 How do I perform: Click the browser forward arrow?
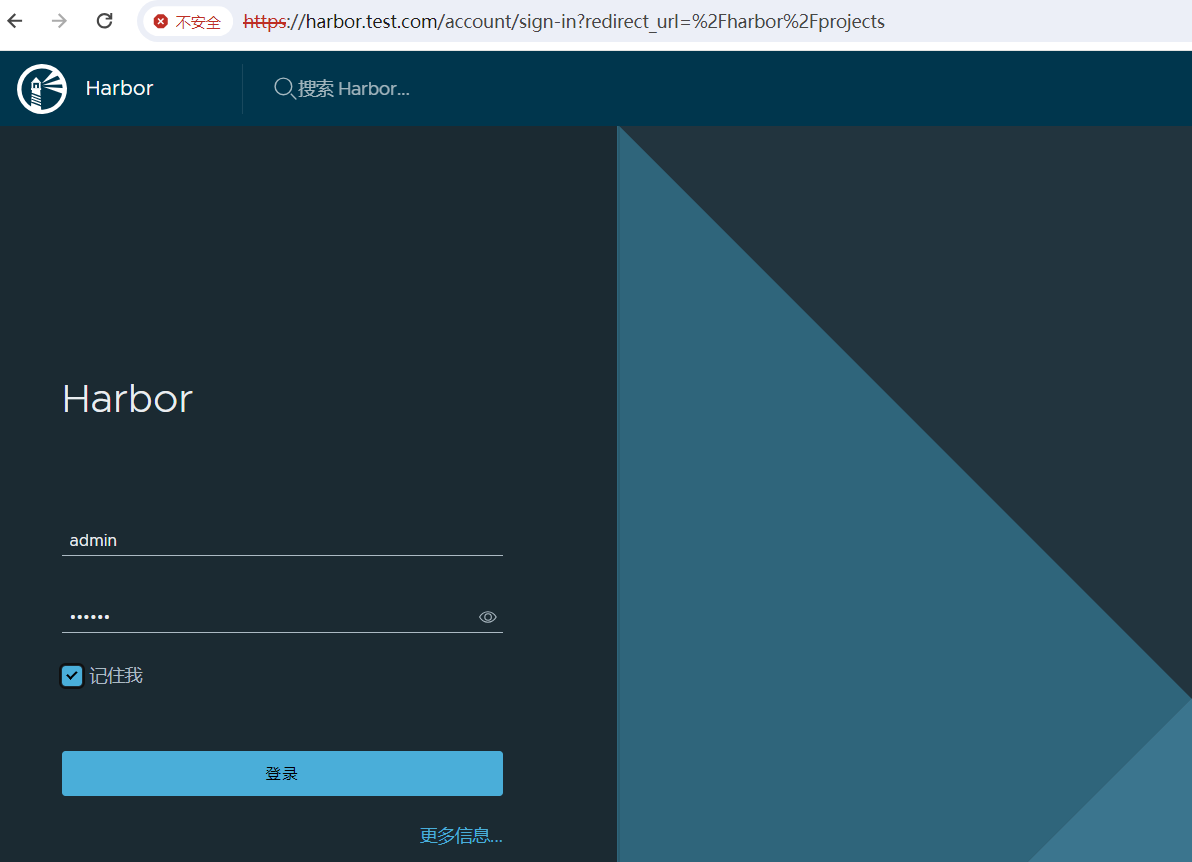pyautogui.click(x=59, y=21)
